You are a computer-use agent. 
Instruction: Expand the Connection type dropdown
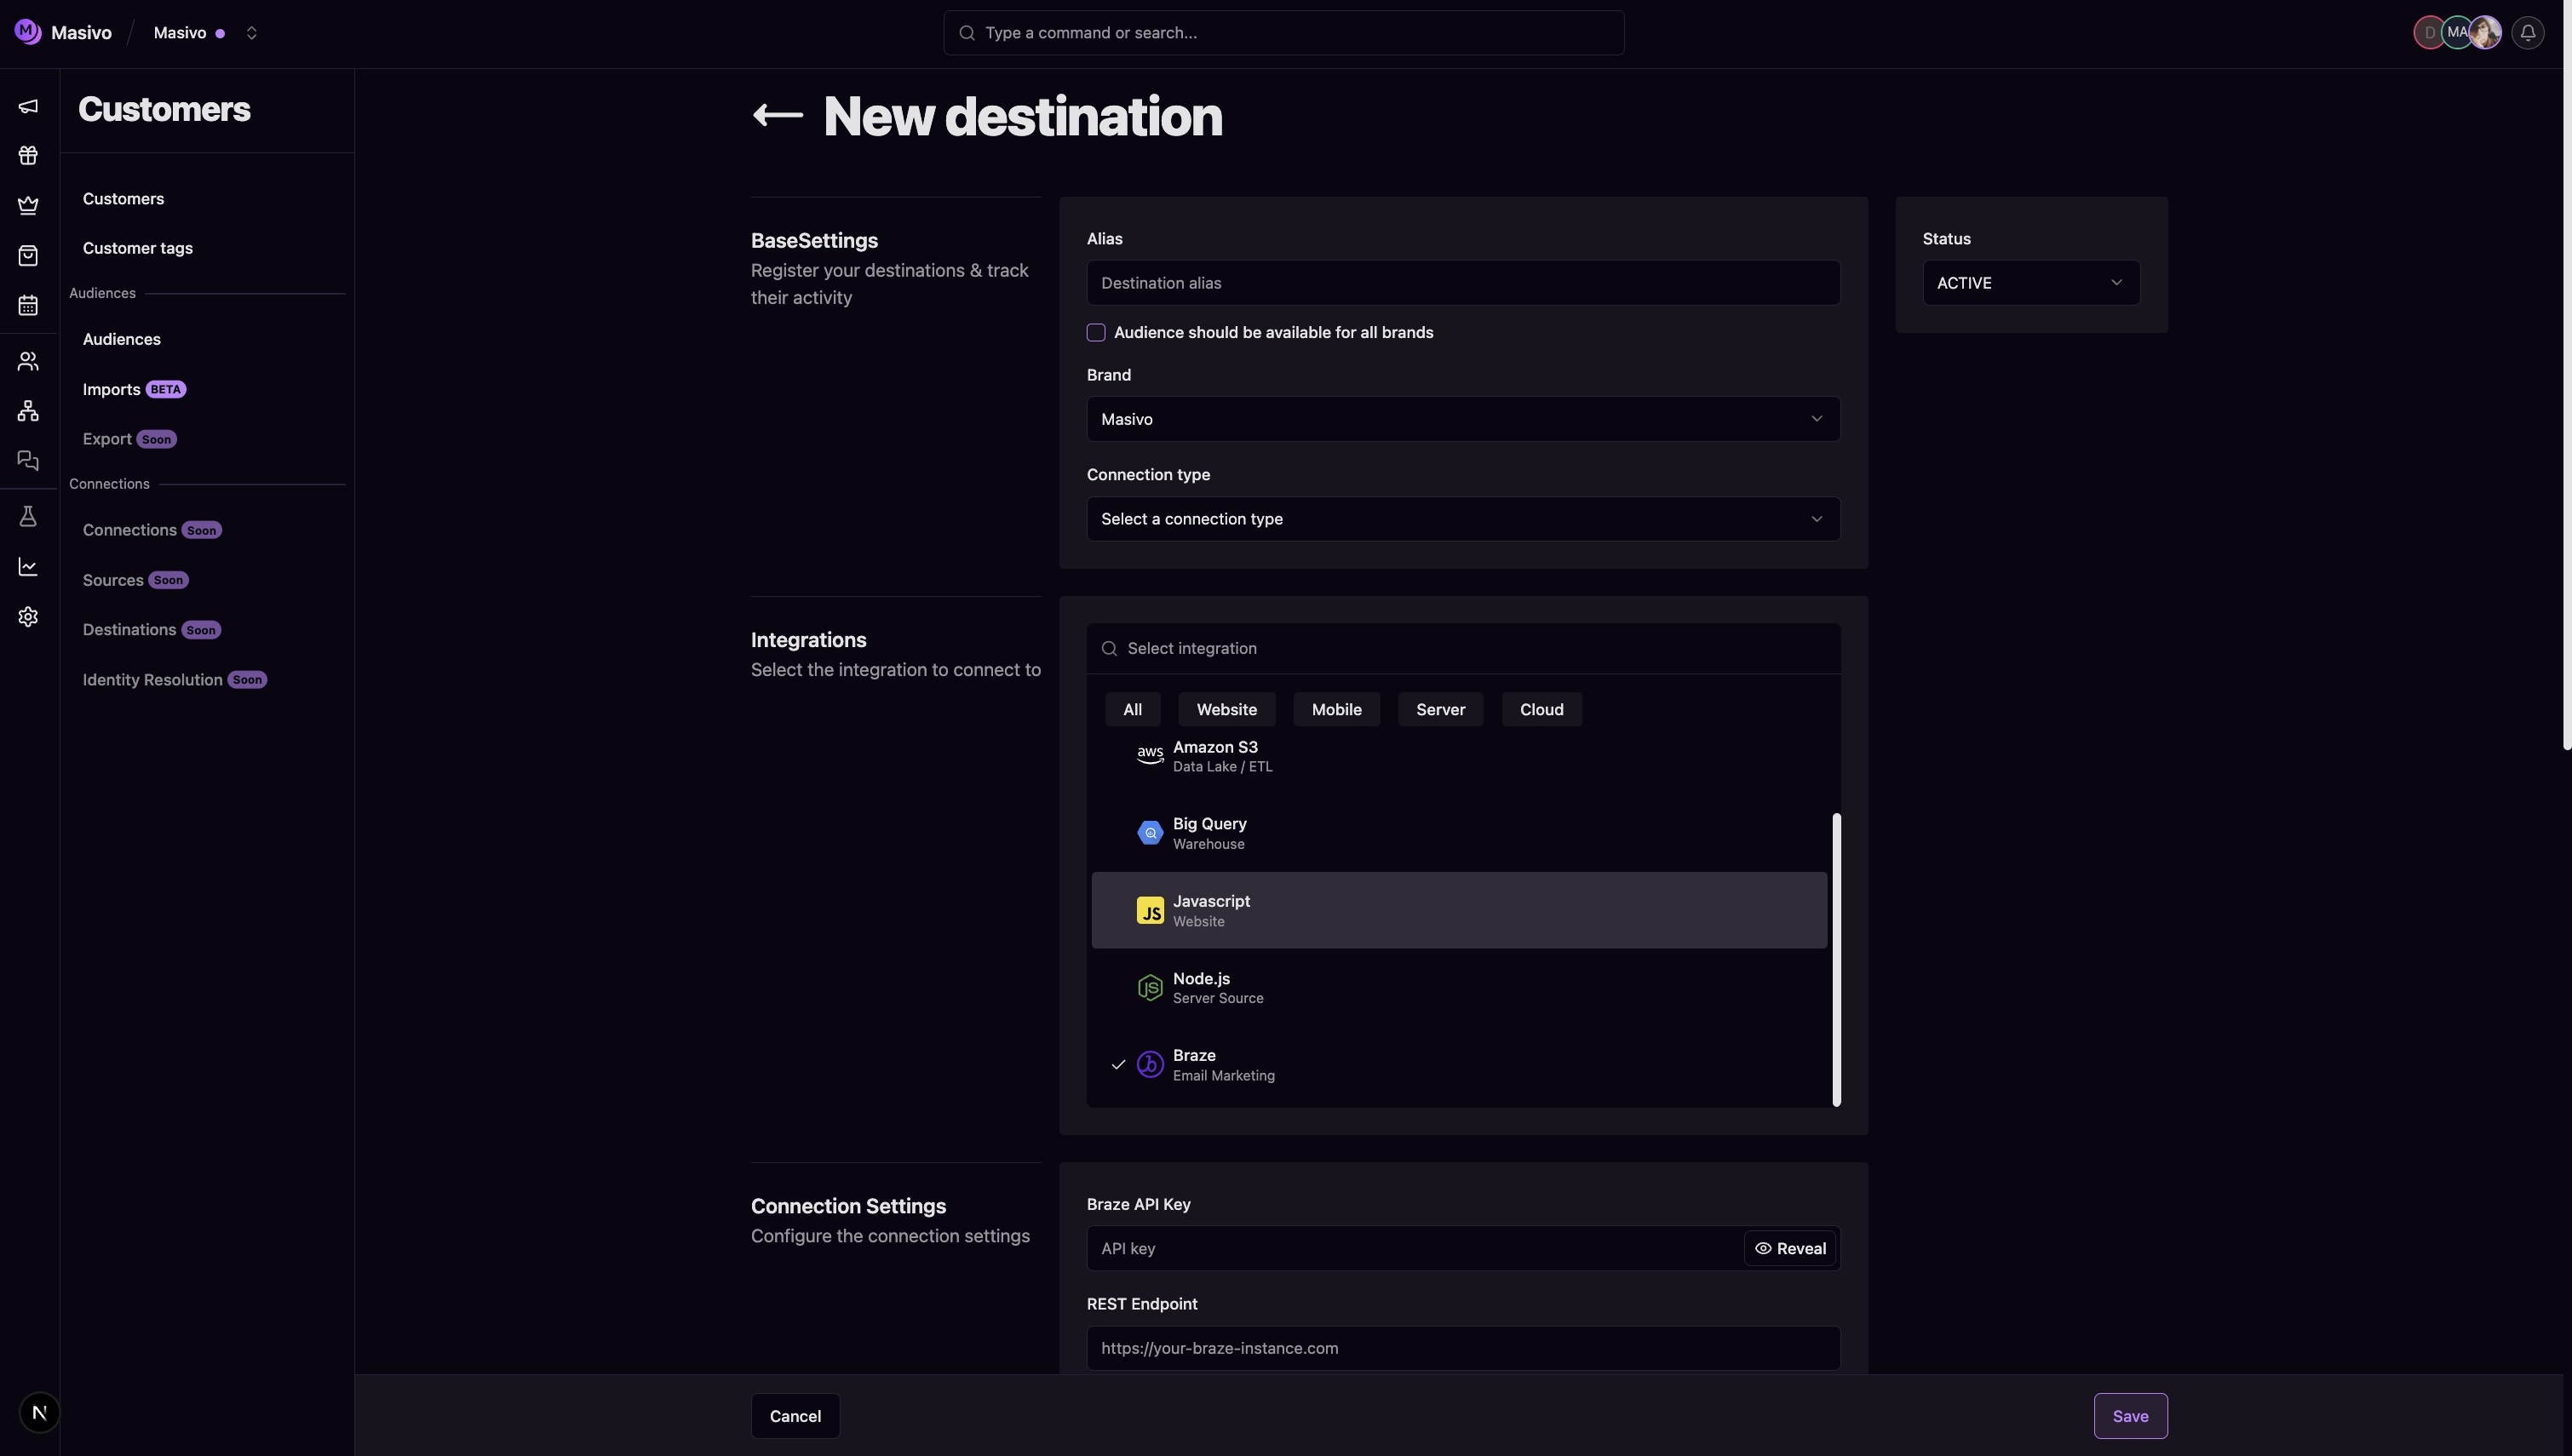[x=1462, y=519]
